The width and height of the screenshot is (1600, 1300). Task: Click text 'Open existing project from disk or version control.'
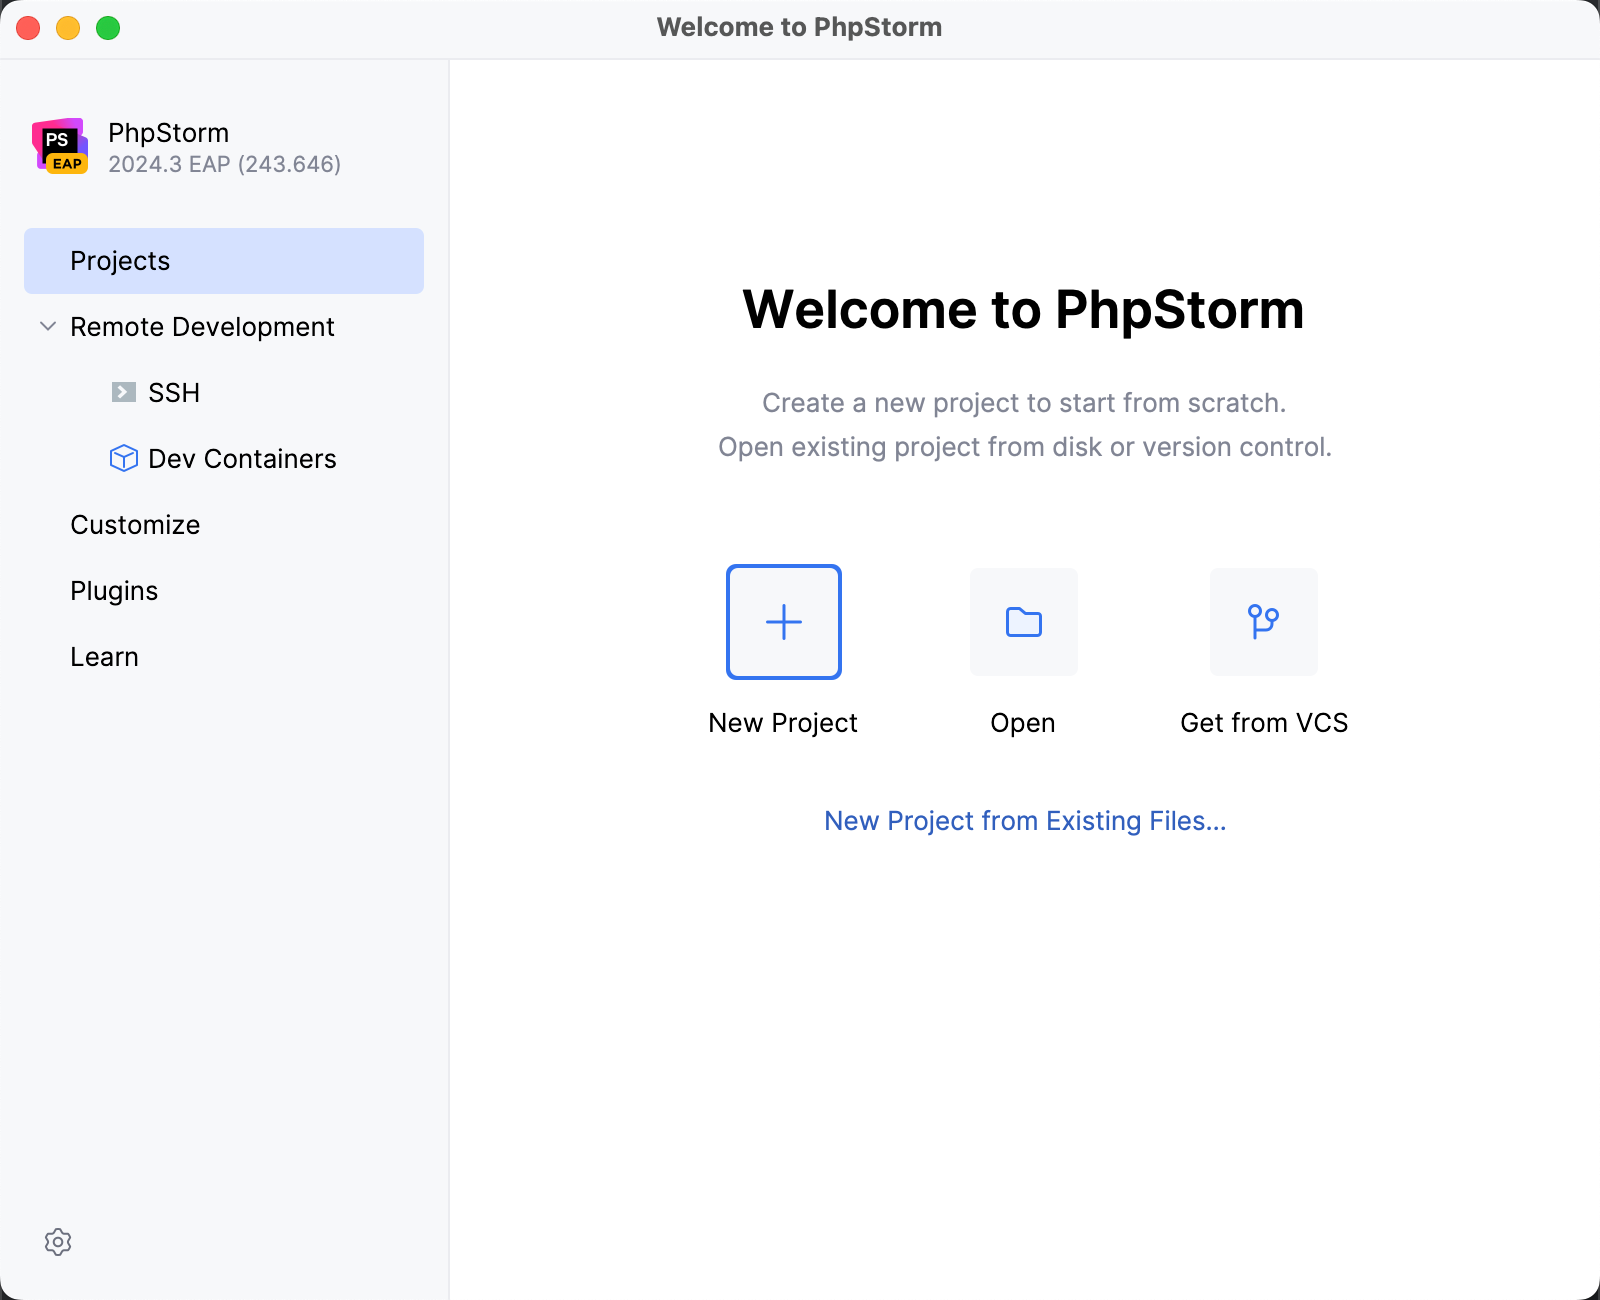tap(1025, 447)
